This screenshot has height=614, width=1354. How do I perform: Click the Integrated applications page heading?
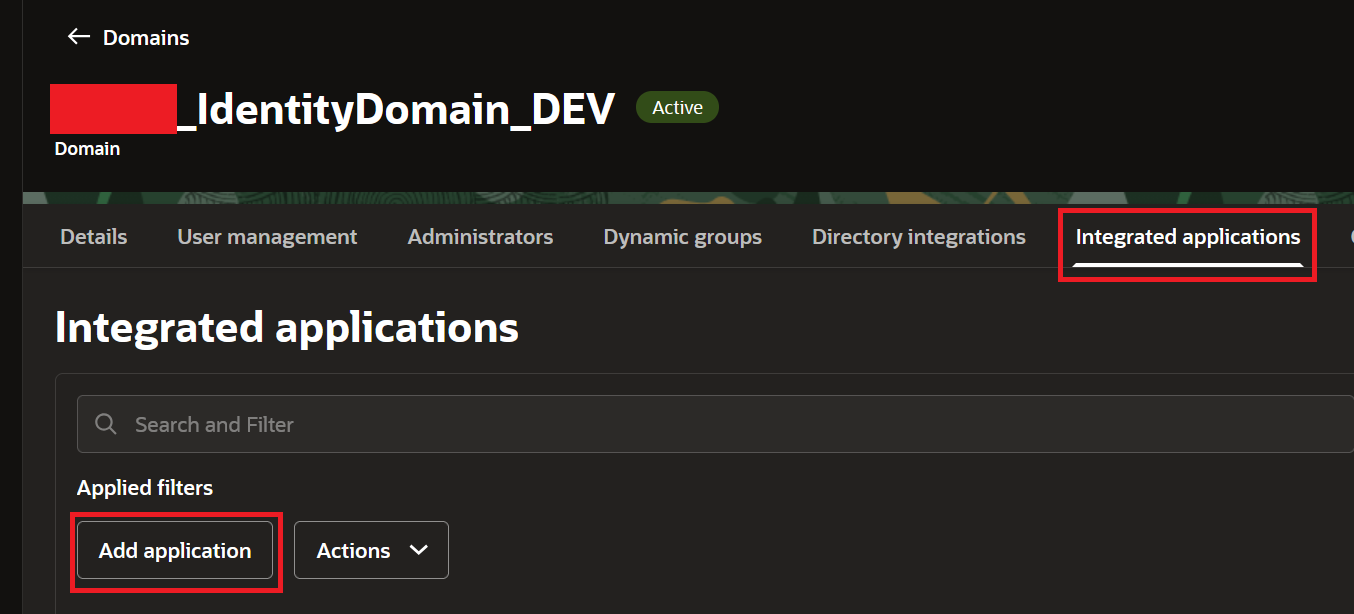pos(287,327)
